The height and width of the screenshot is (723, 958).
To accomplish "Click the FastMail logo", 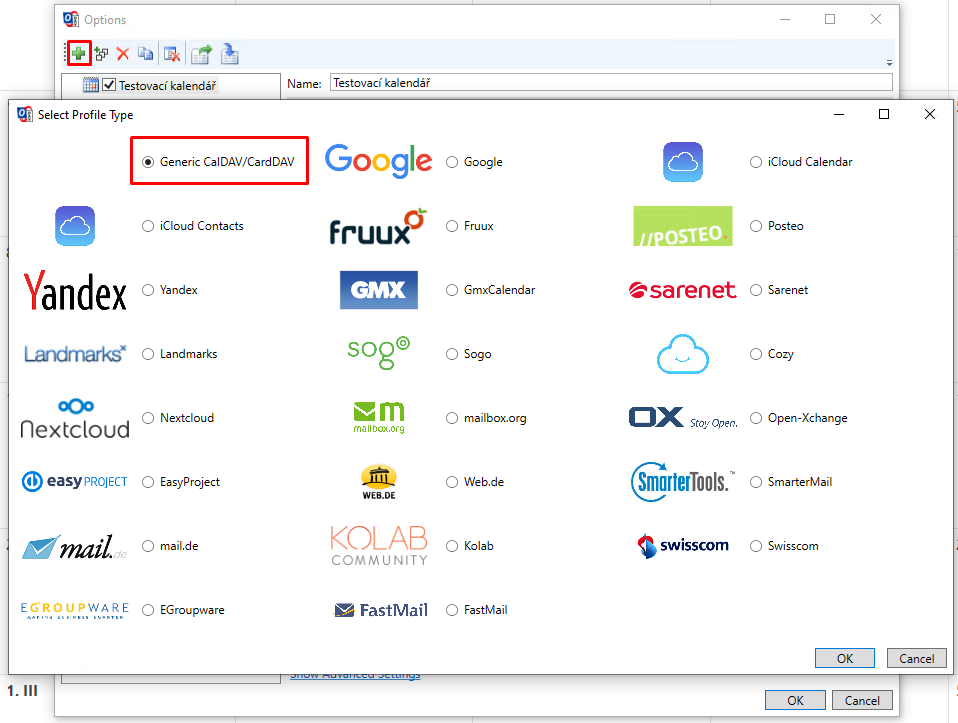I will [x=381, y=610].
